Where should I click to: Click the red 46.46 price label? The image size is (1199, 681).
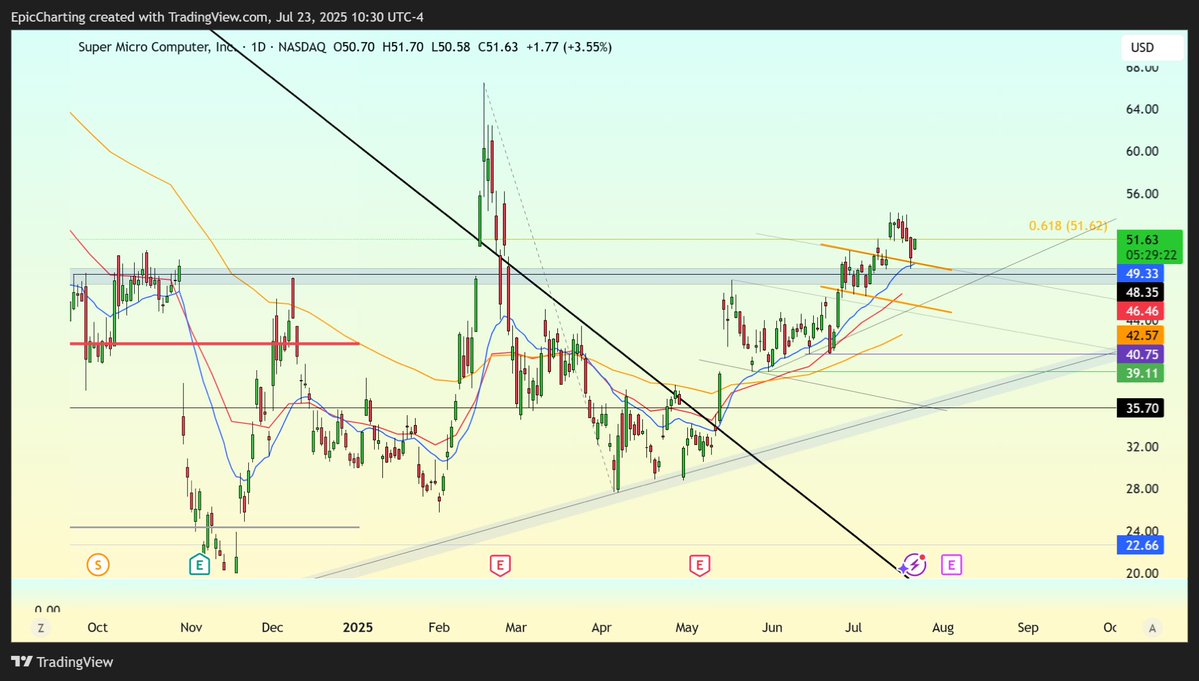pos(1142,311)
